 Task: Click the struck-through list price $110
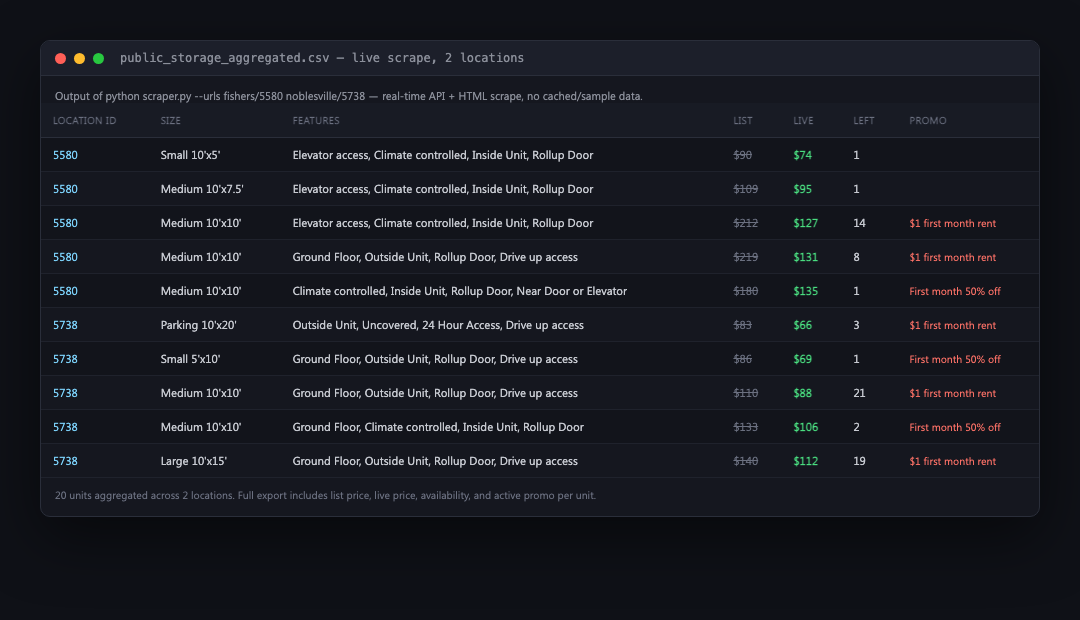(x=745, y=393)
